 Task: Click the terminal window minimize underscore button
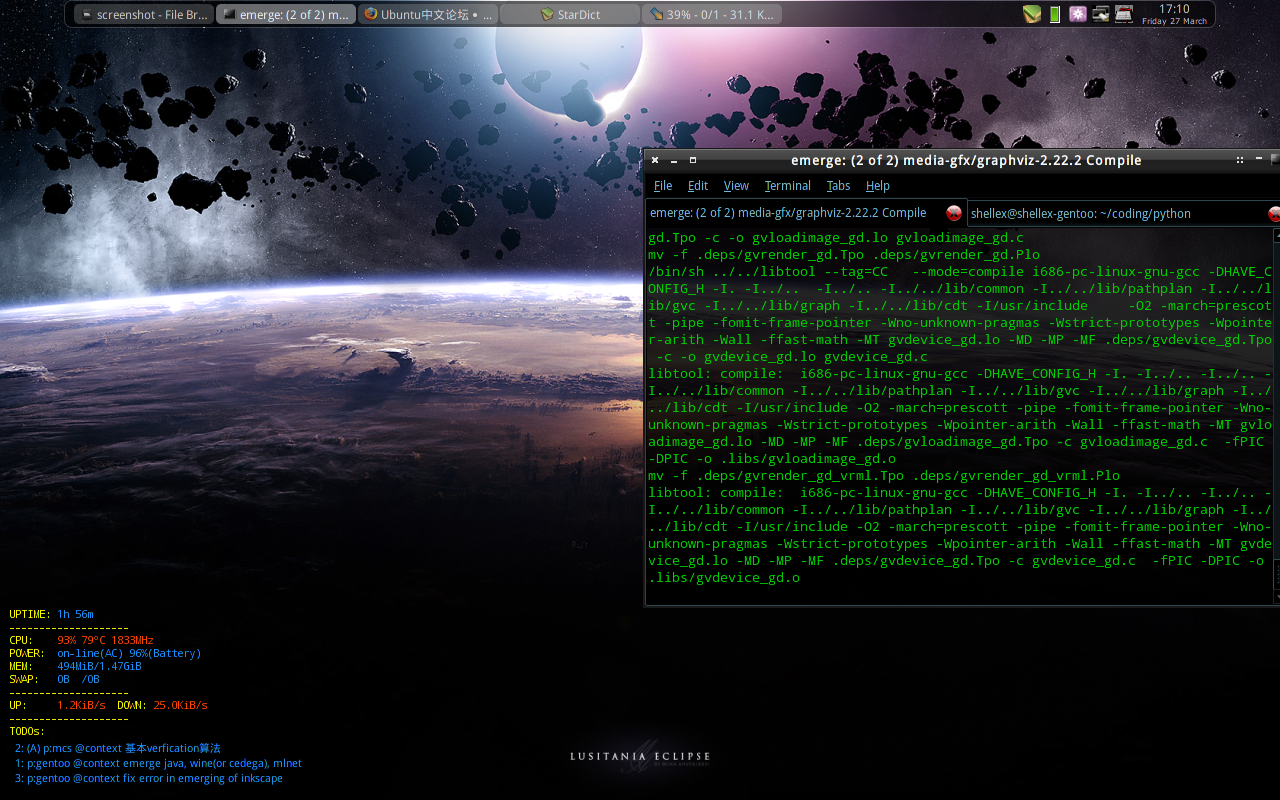(674, 160)
